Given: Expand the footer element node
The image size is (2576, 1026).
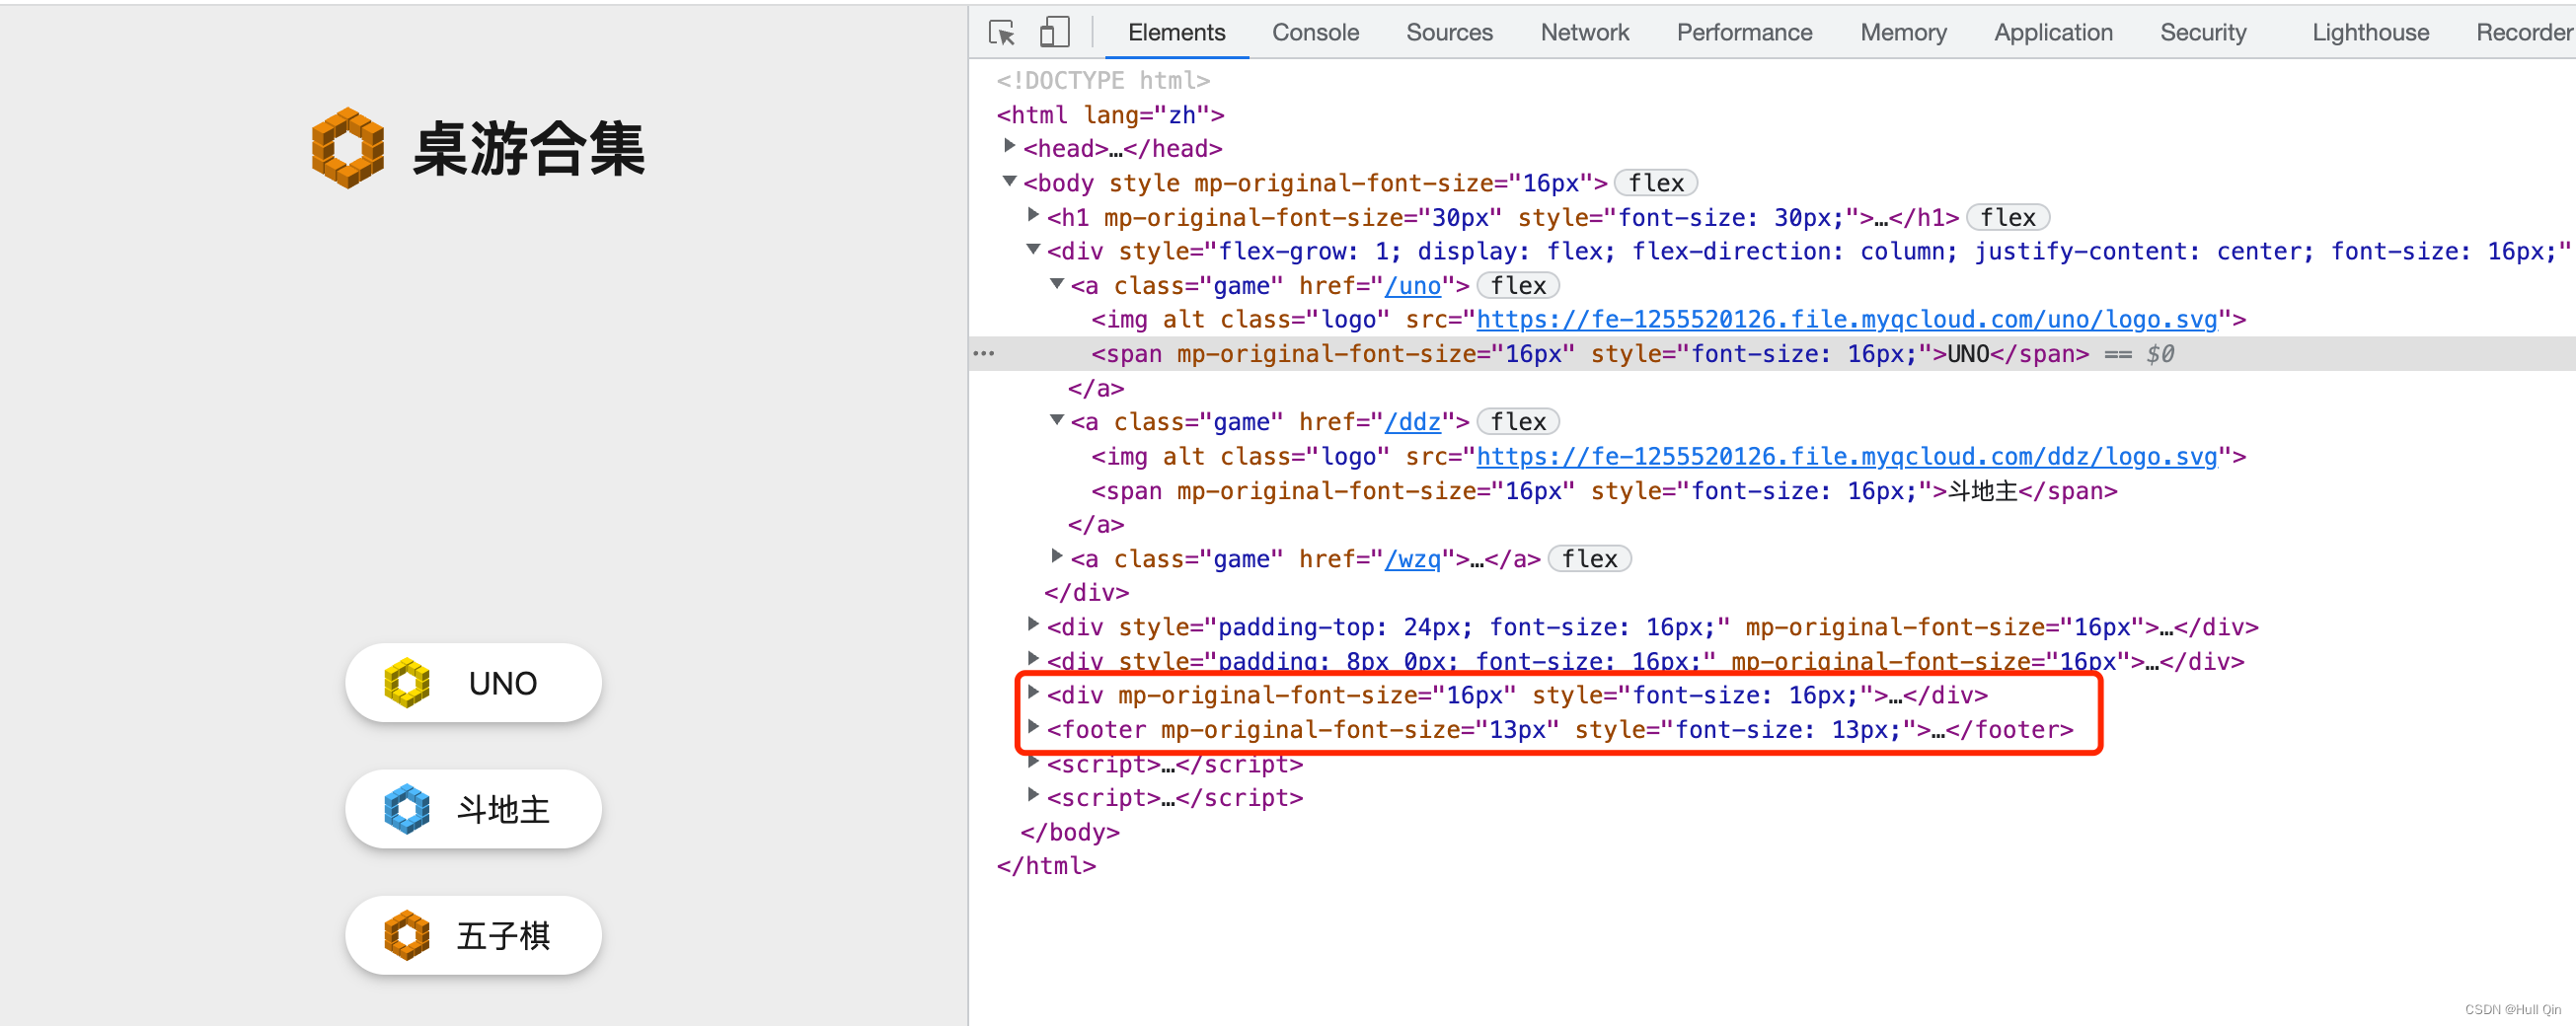Looking at the screenshot, I should (1033, 728).
